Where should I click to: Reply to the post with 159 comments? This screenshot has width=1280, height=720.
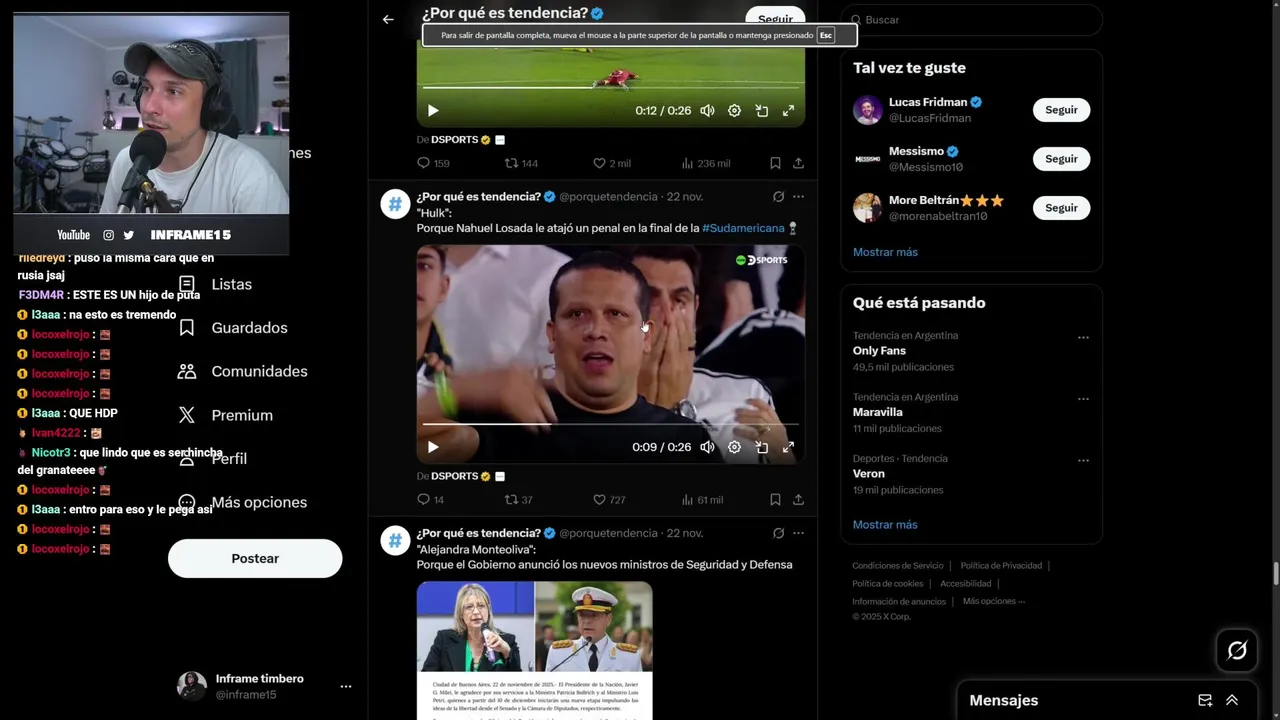(433, 163)
